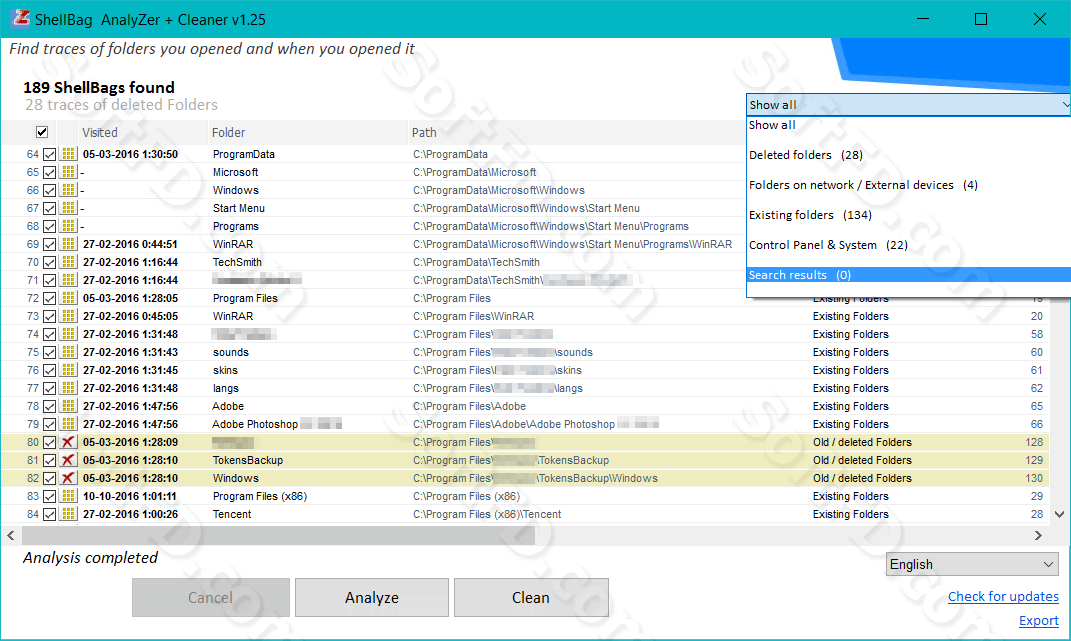
Task: Uncheck the checkbox for row 69 WinRAR
Action: 49,244
